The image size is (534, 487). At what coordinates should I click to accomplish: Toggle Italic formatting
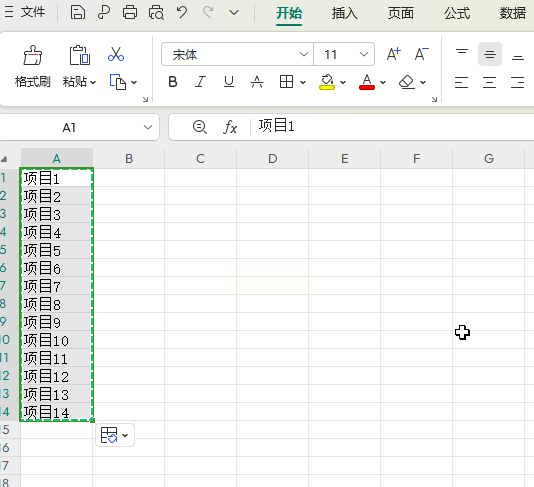point(200,82)
